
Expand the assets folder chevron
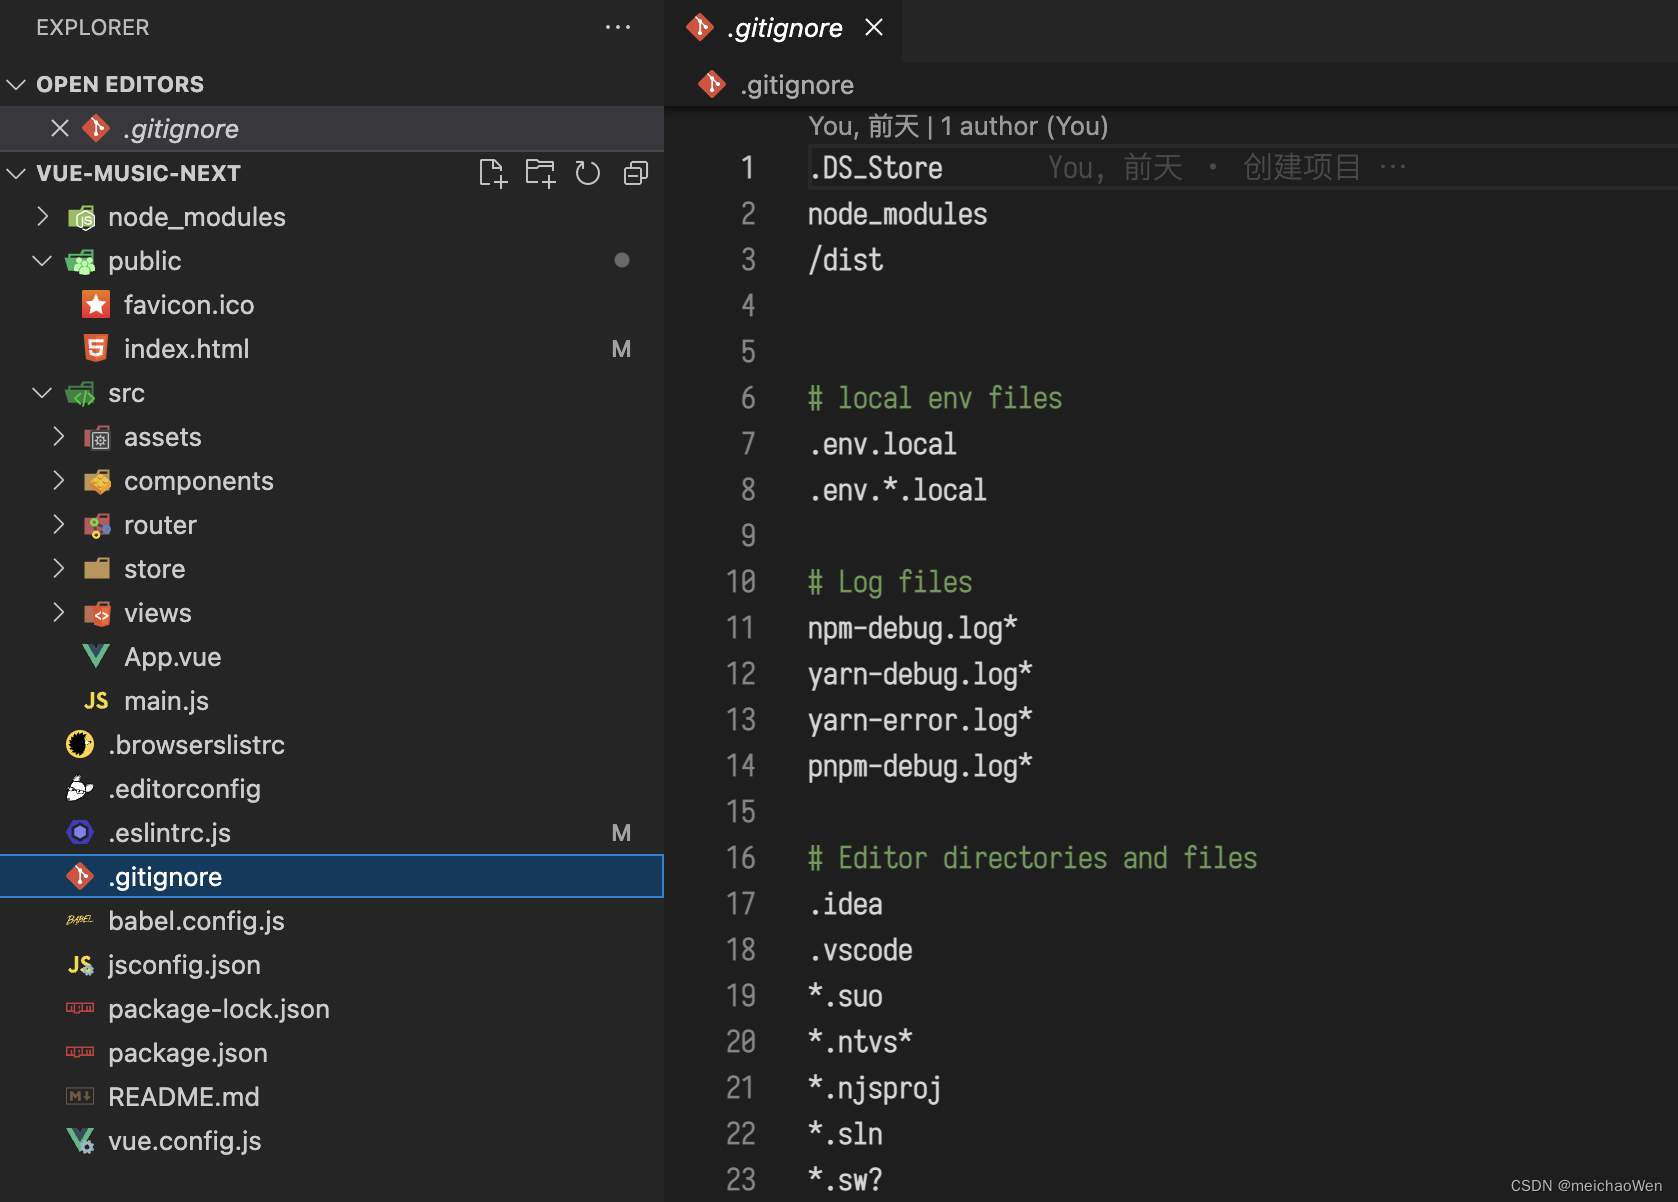(x=58, y=436)
